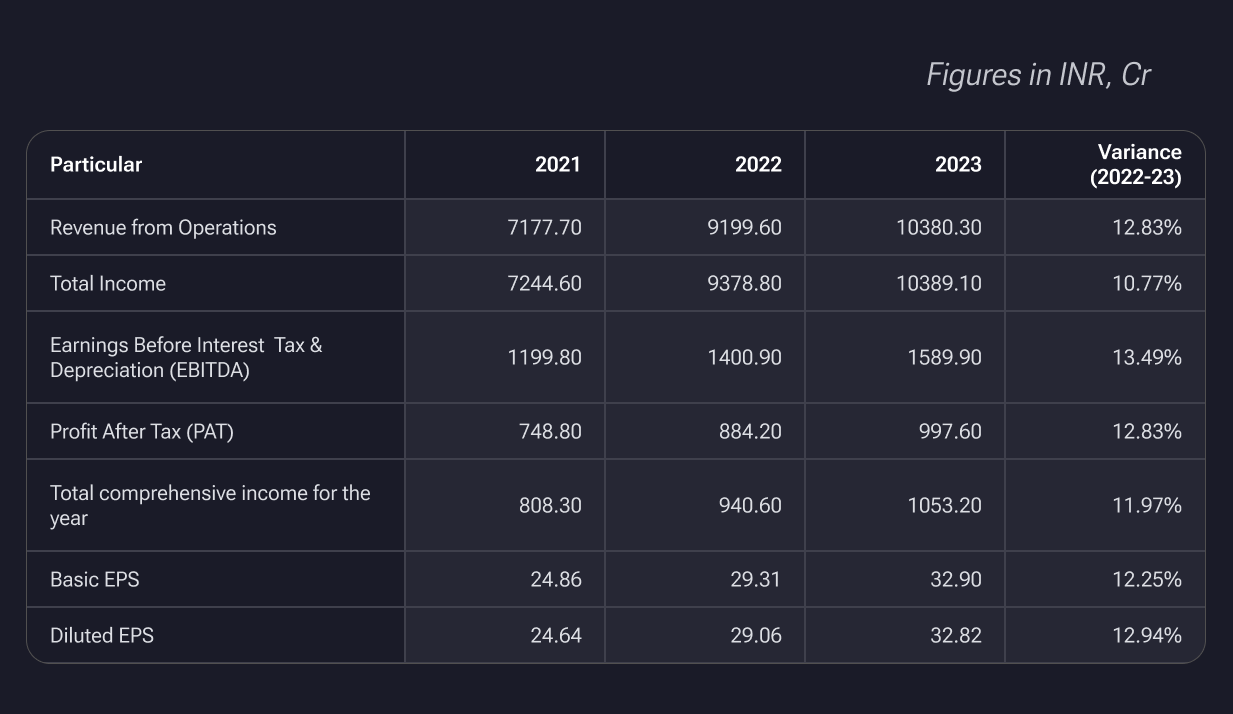Click the Variance (2022-23) column header
1233x714 pixels.
click(x=1139, y=165)
